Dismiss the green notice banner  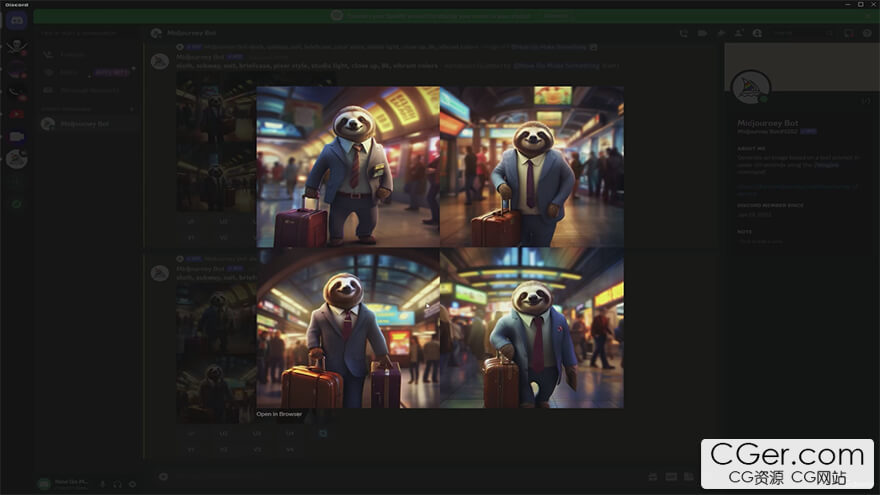870,16
